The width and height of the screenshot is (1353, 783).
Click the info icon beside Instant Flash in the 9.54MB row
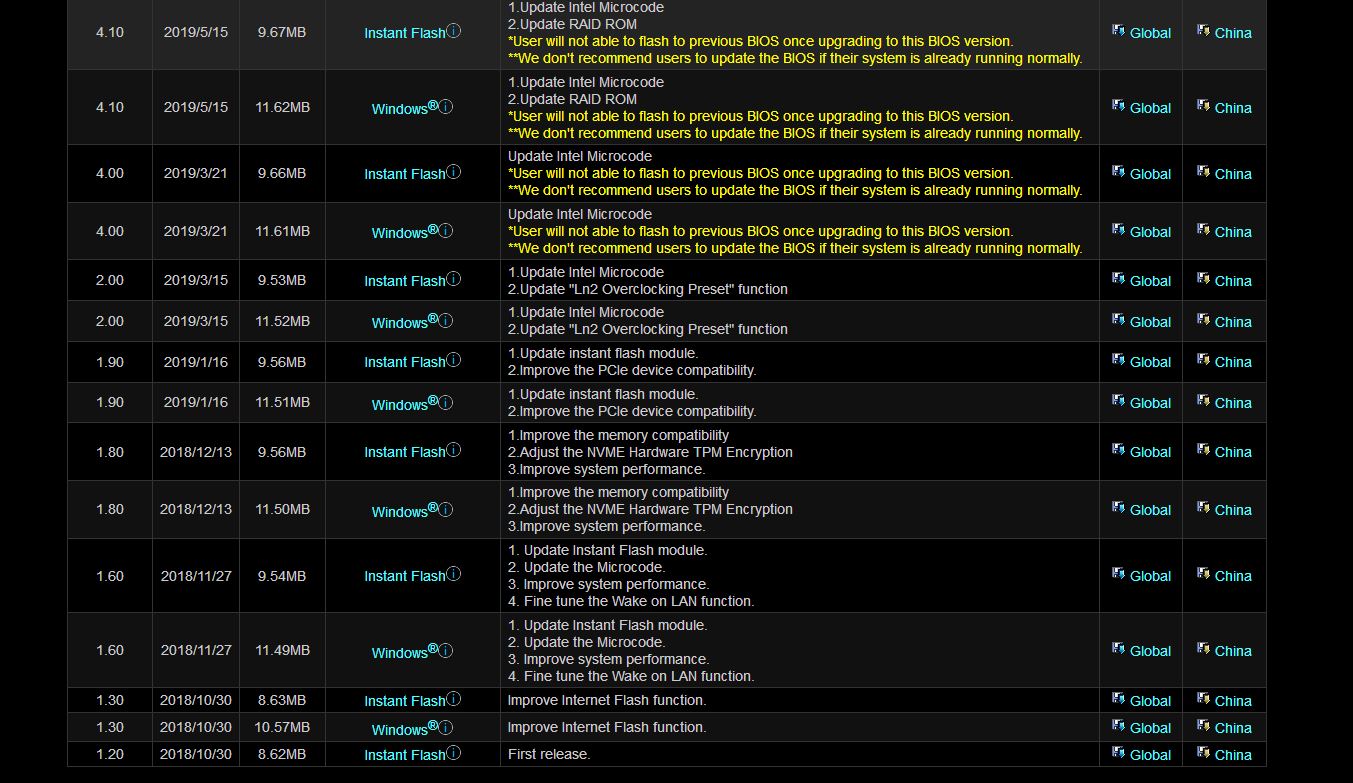coord(454,574)
